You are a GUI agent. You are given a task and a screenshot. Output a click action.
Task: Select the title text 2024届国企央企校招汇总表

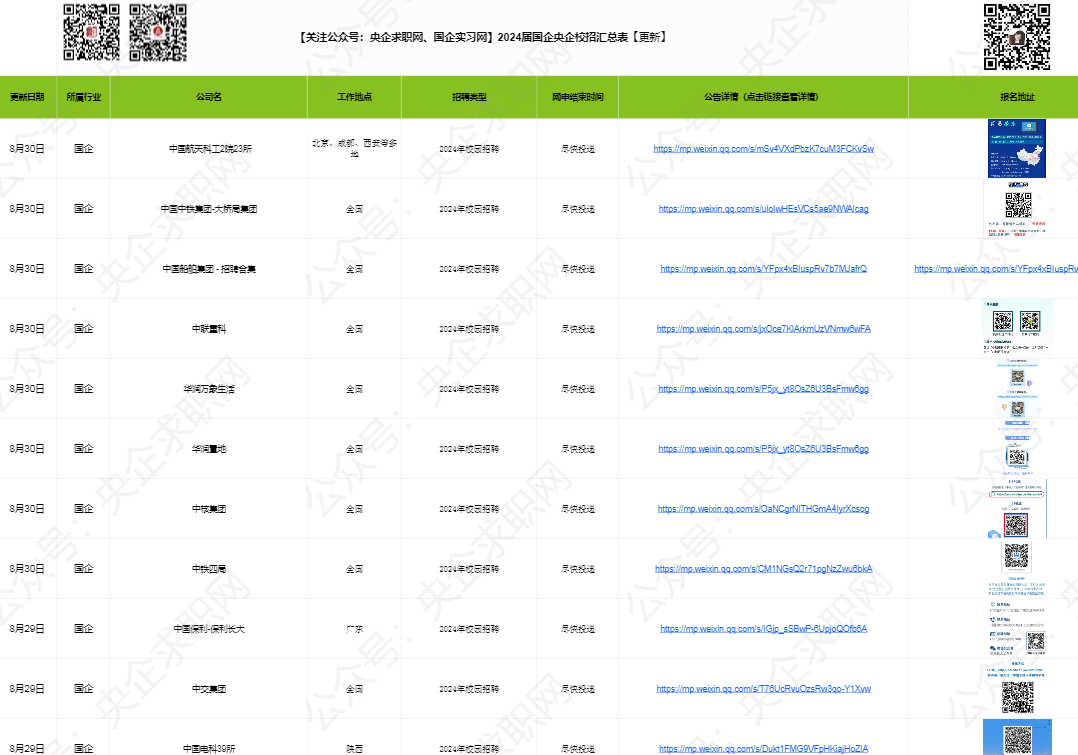pos(563,37)
